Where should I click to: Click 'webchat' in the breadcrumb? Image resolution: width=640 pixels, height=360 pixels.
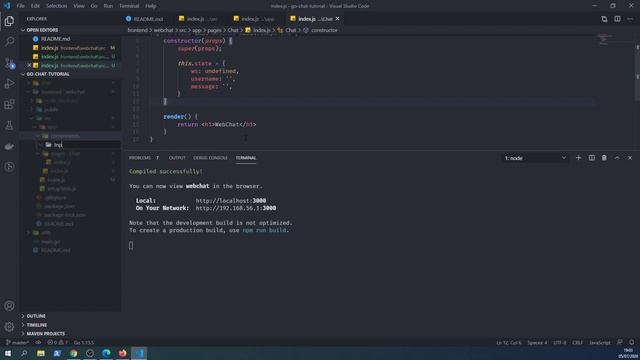[163, 30]
